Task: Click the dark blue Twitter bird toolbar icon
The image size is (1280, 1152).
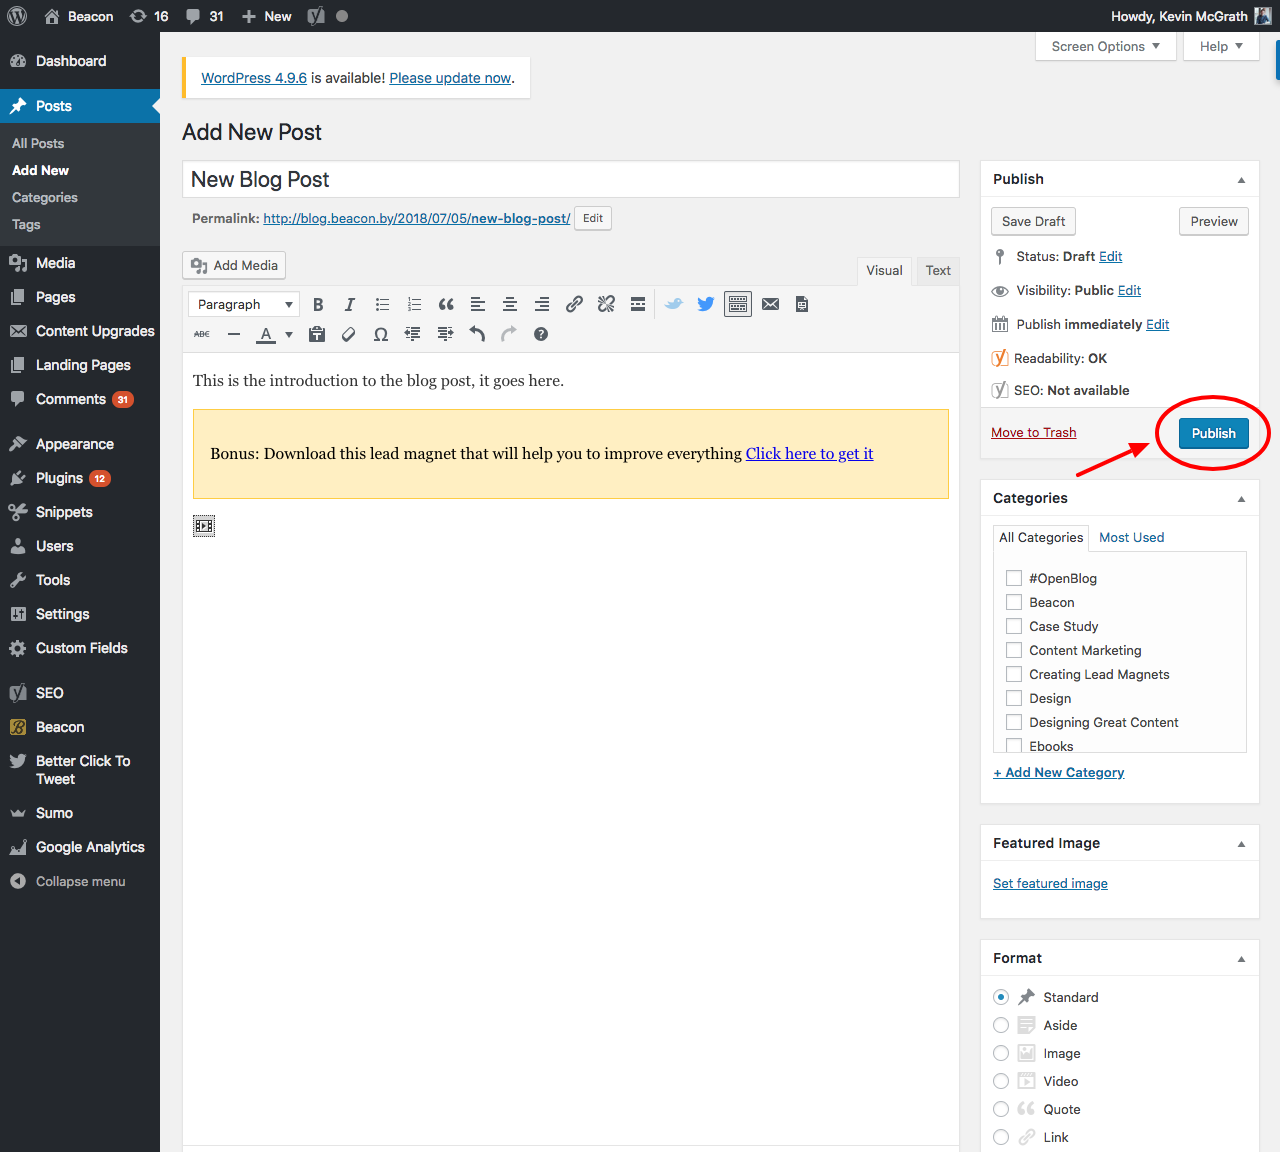Action: click(706, 304)
